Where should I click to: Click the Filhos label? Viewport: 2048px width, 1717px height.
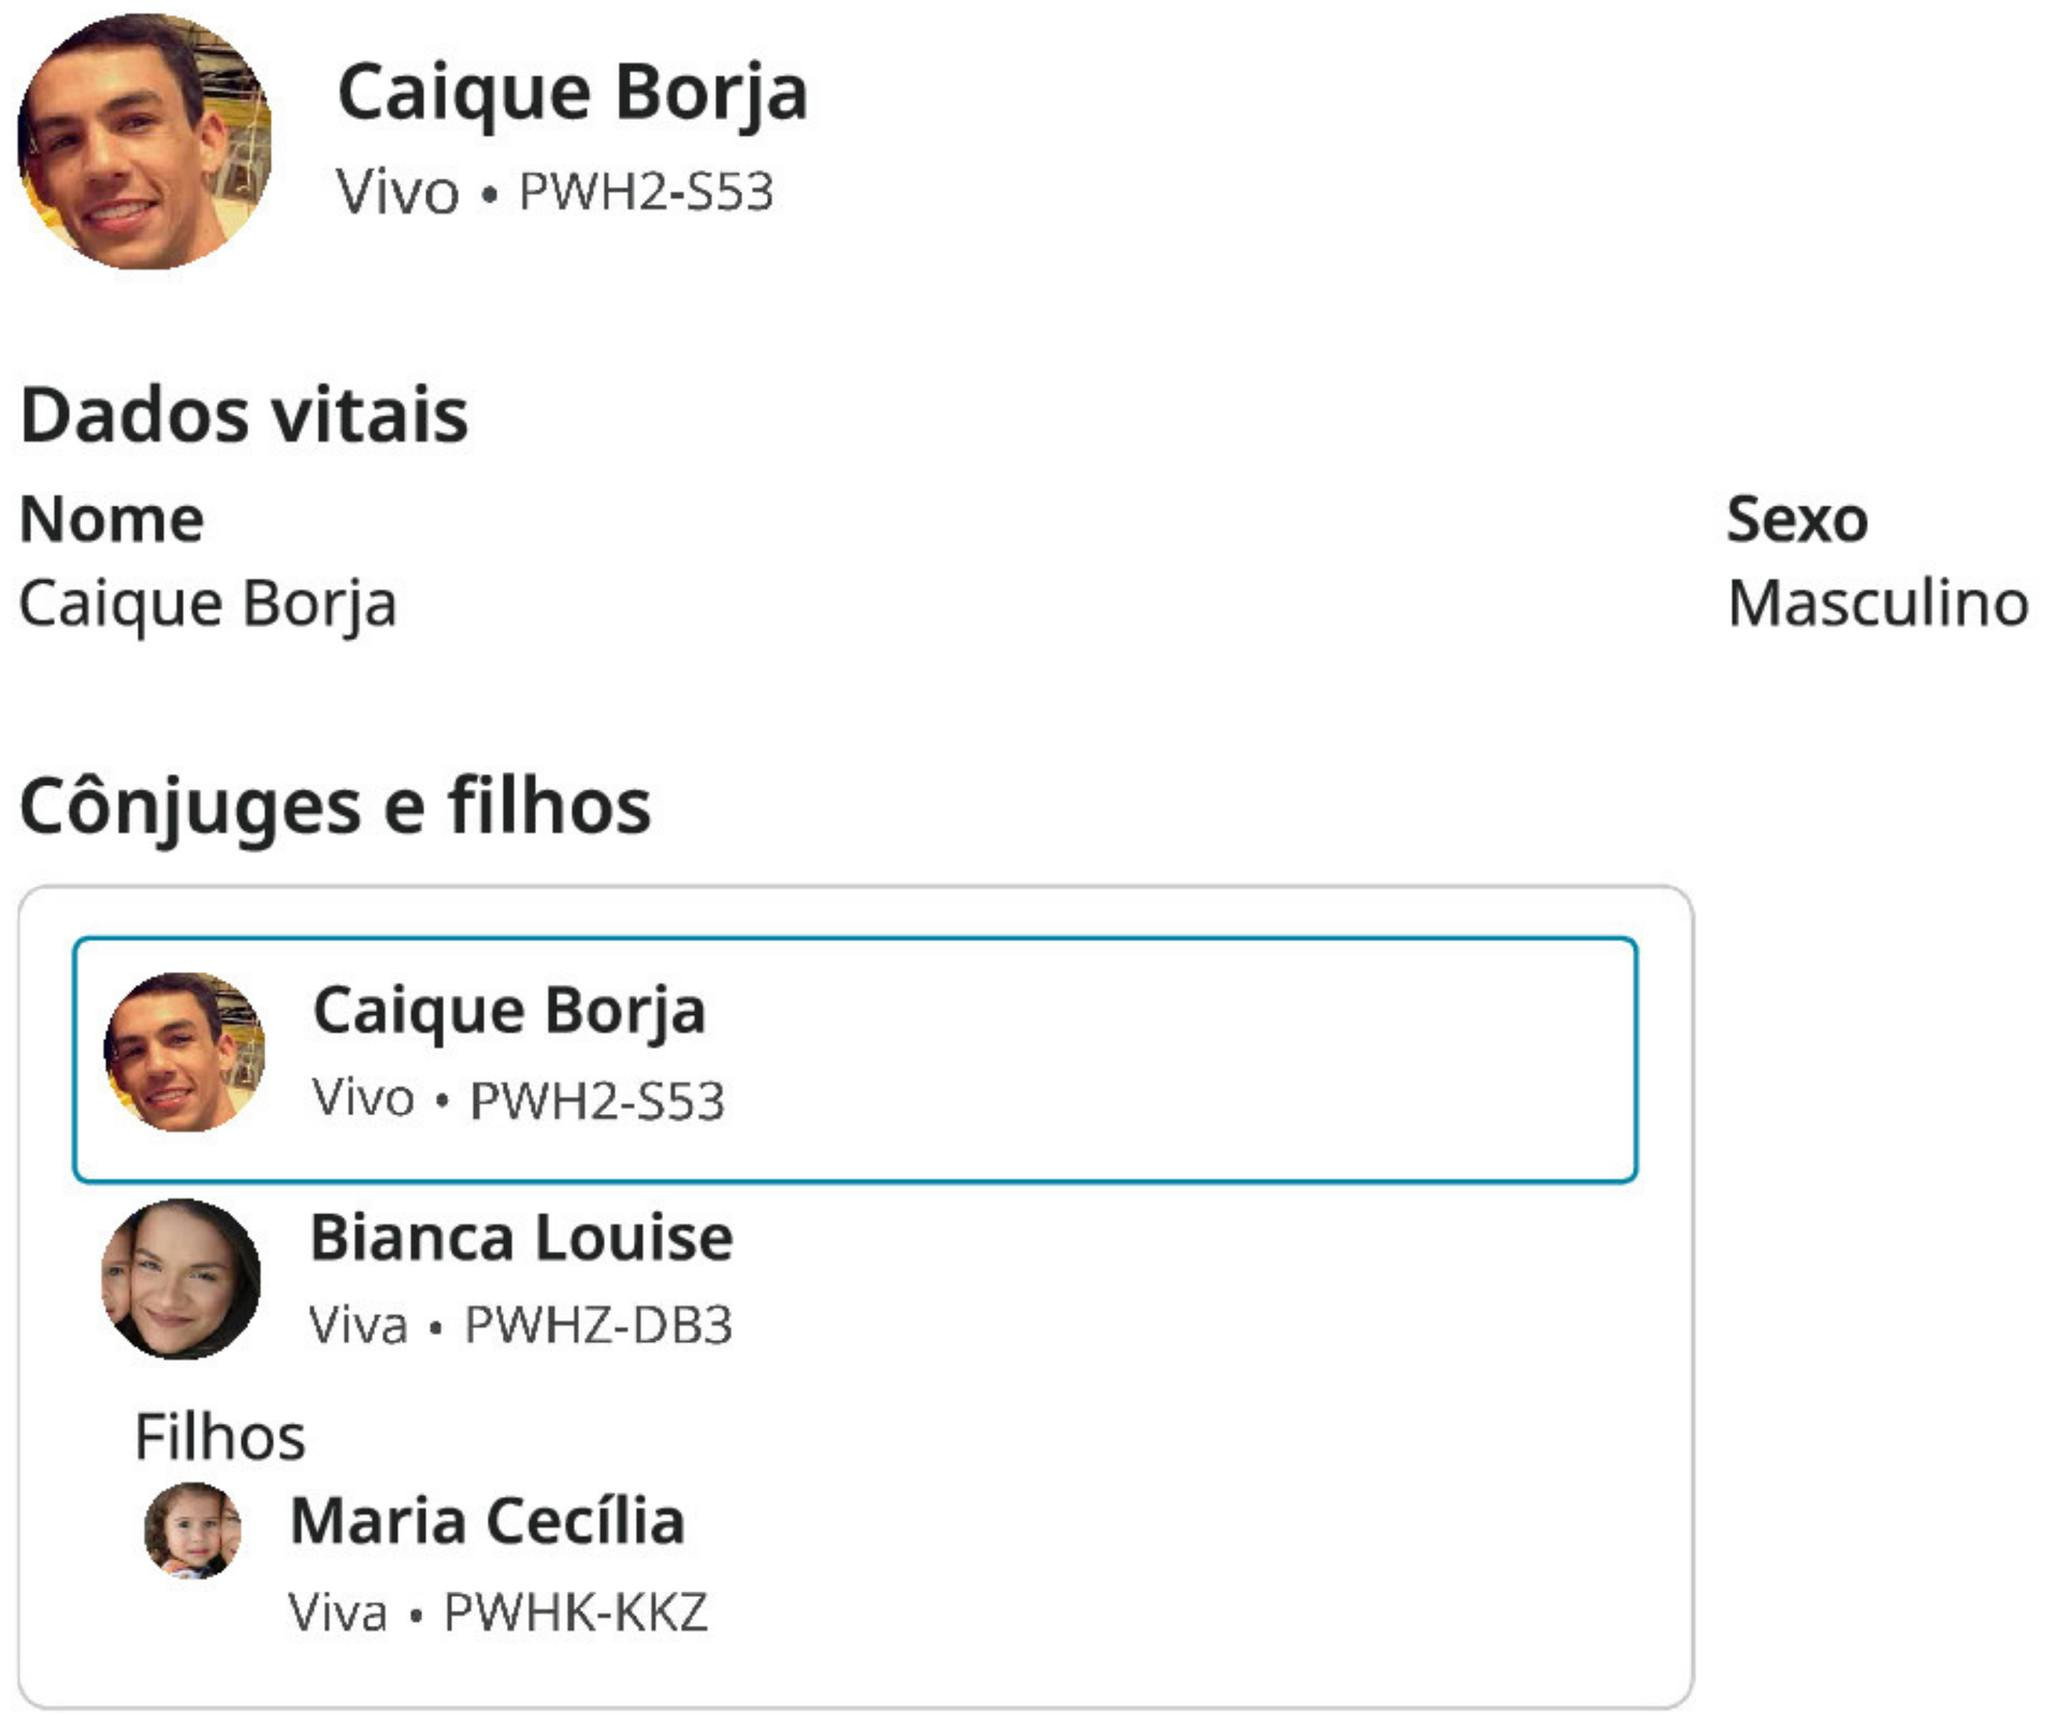pos(220,1437)
